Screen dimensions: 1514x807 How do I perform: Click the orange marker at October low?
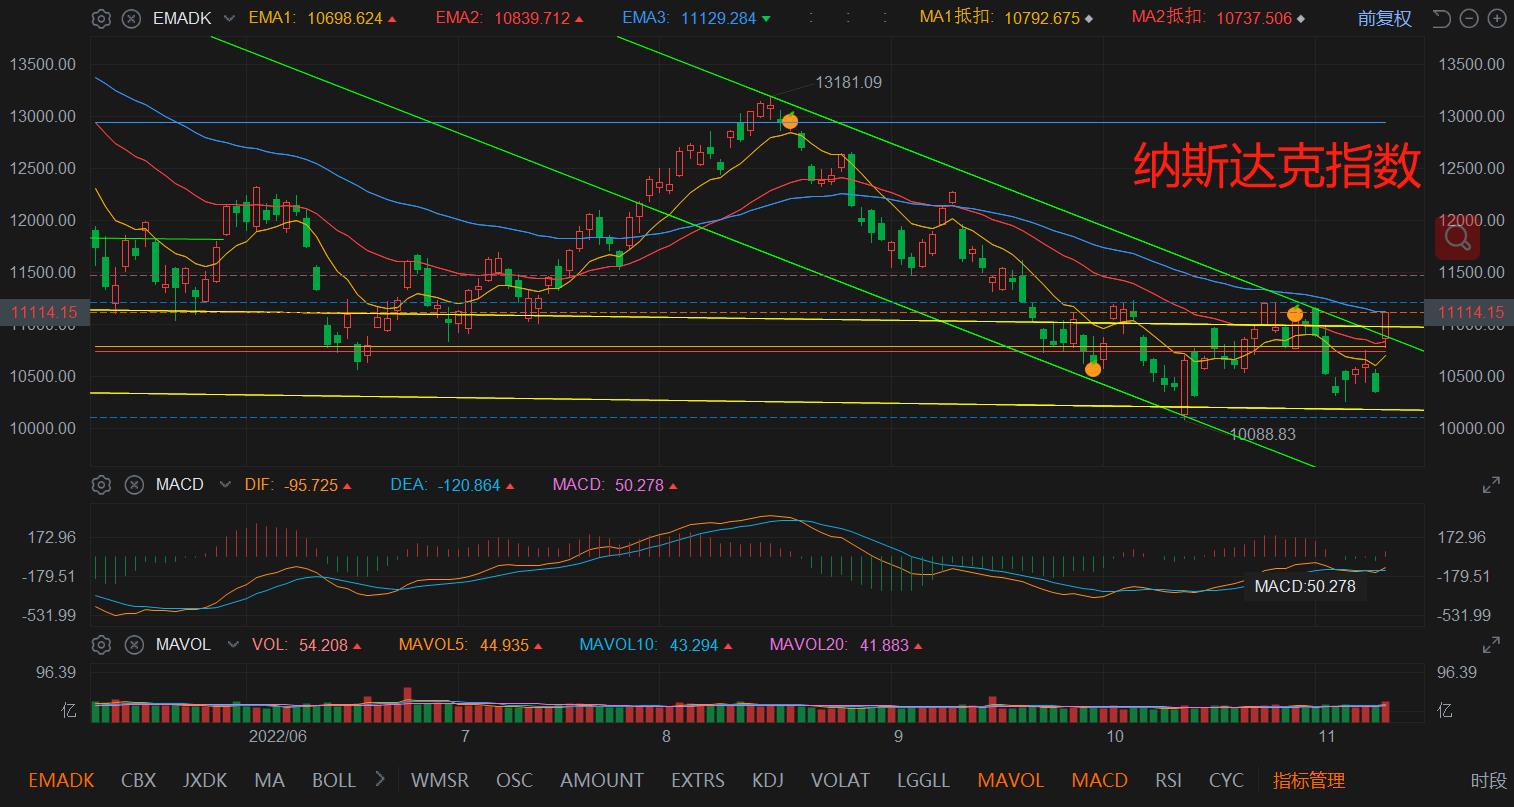(1093, 369)
